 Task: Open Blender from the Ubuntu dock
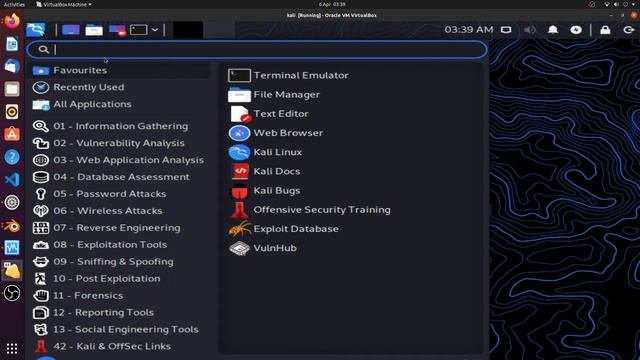point(12,225)
